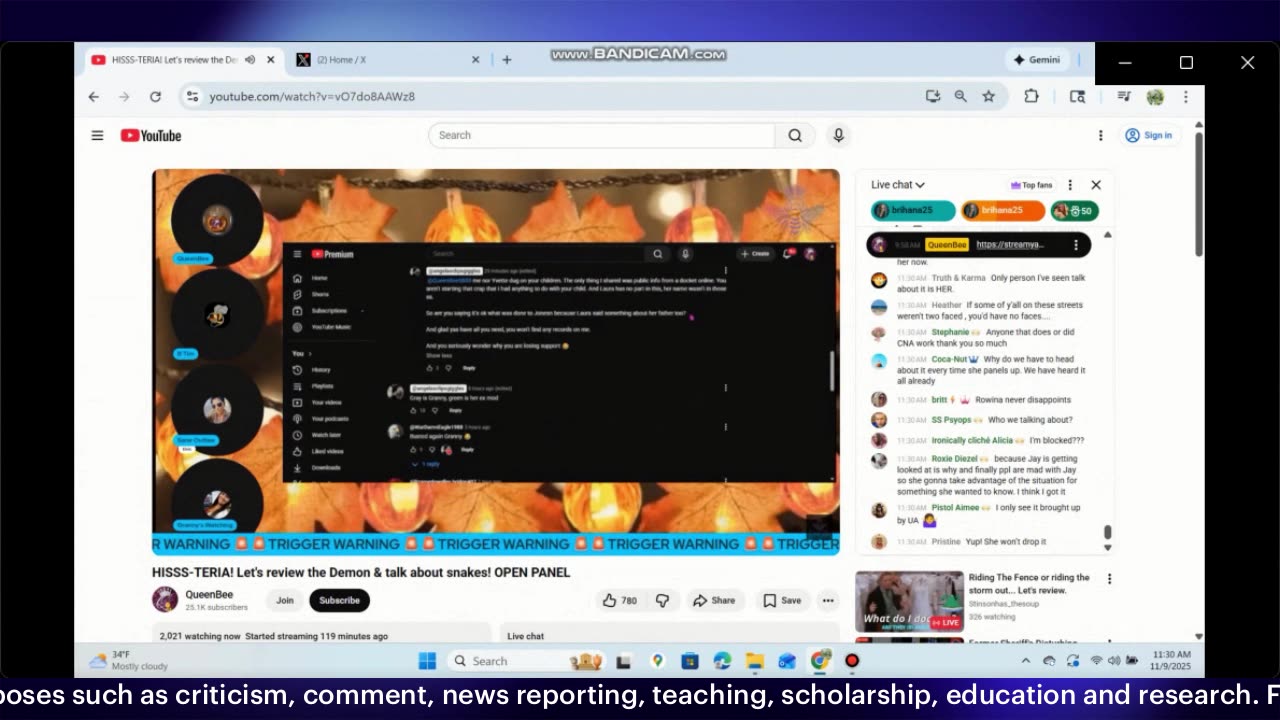Start voice search with the microphone

coord(838,135)
